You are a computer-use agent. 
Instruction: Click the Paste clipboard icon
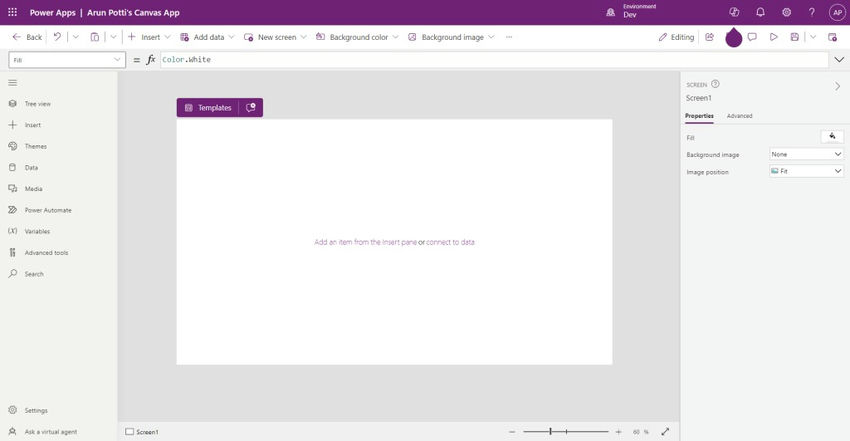(95, 37)
